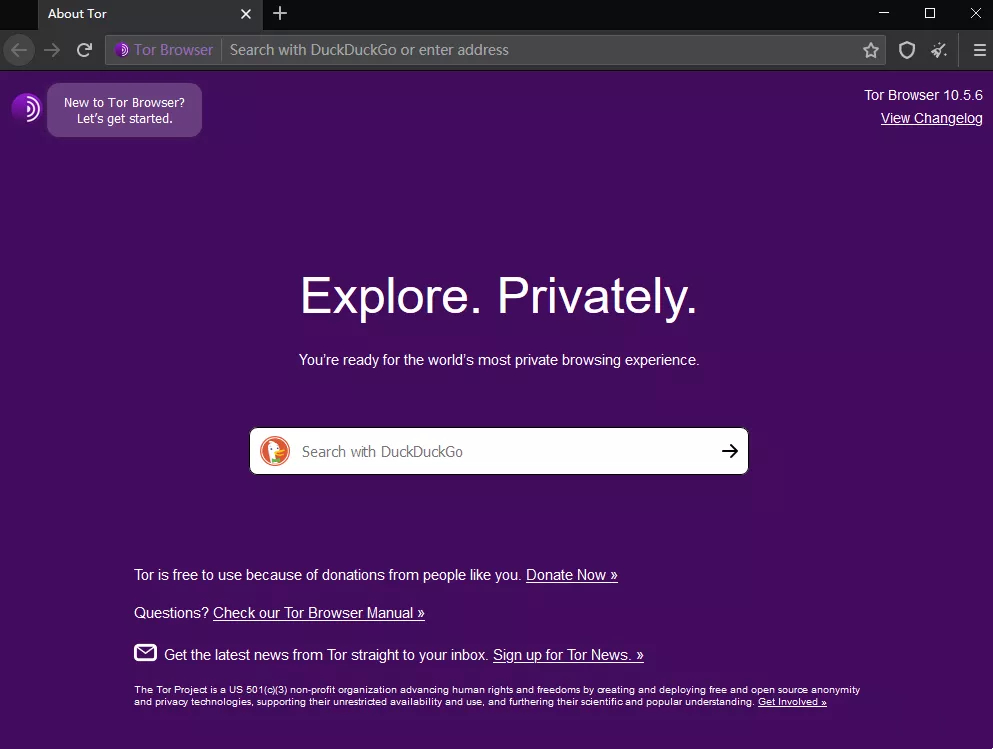The height and width of the screenshot is (749, 993).
Task: Open the hamburger application menu
Action: pyautogui.click(x=979, y=50)
